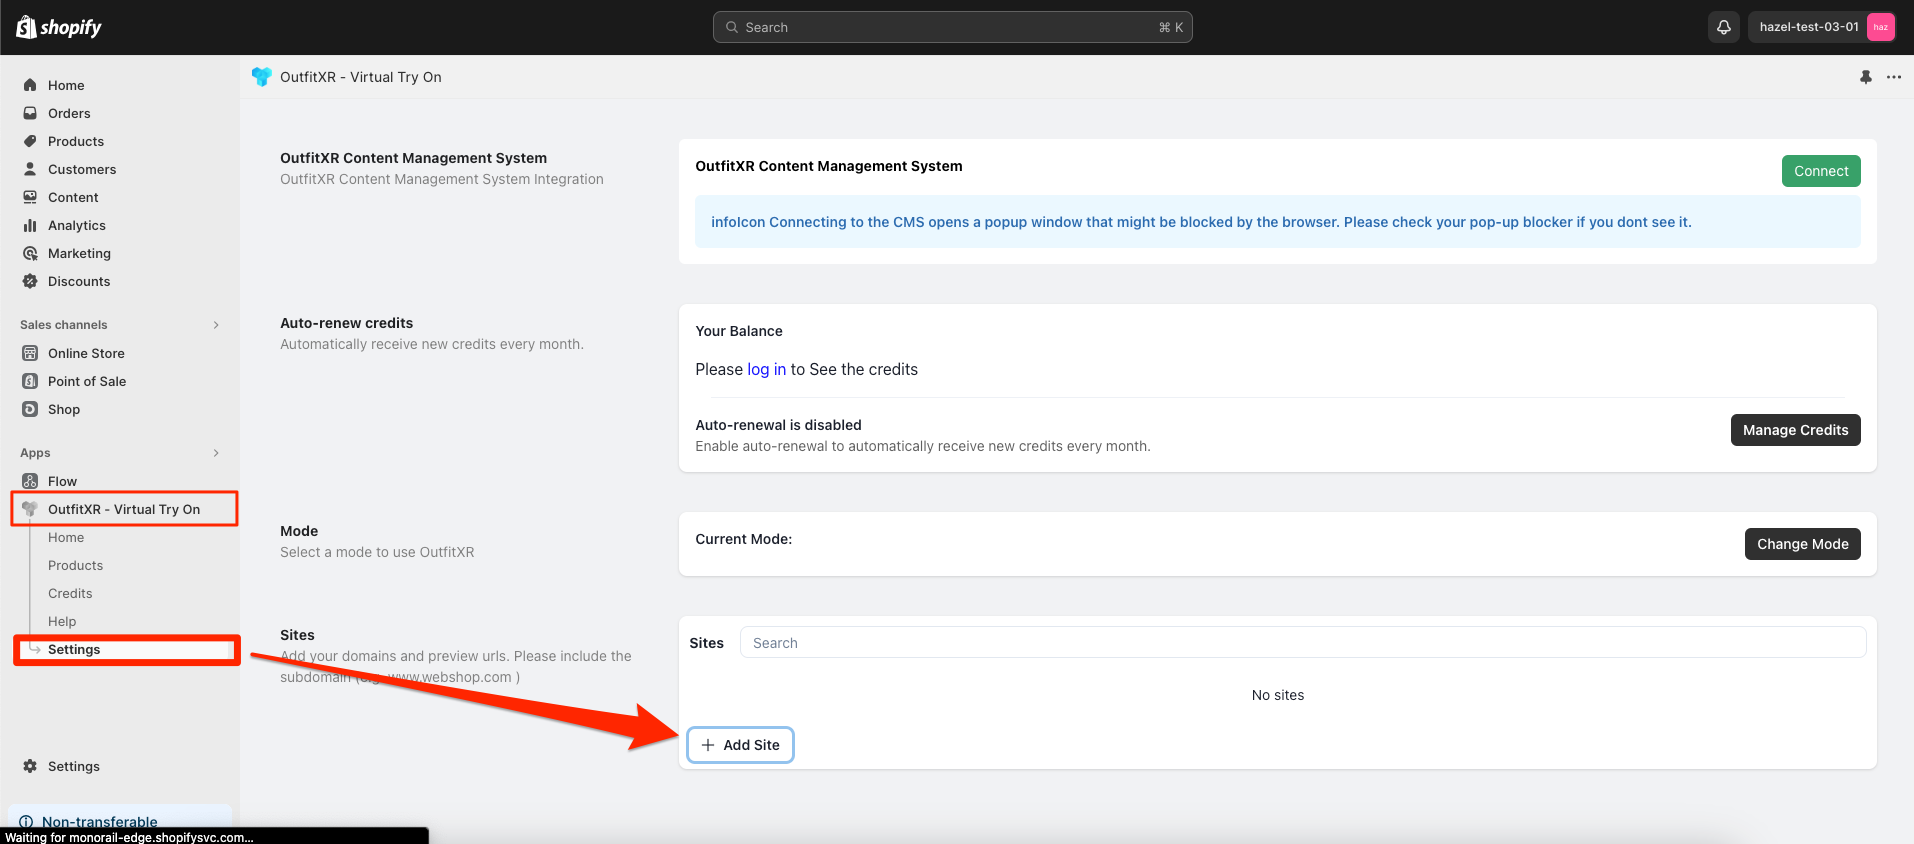The width and height of the screenshot is (1914, 844).
Task: Click the Orders inbox icon
Action: [30, 113]
